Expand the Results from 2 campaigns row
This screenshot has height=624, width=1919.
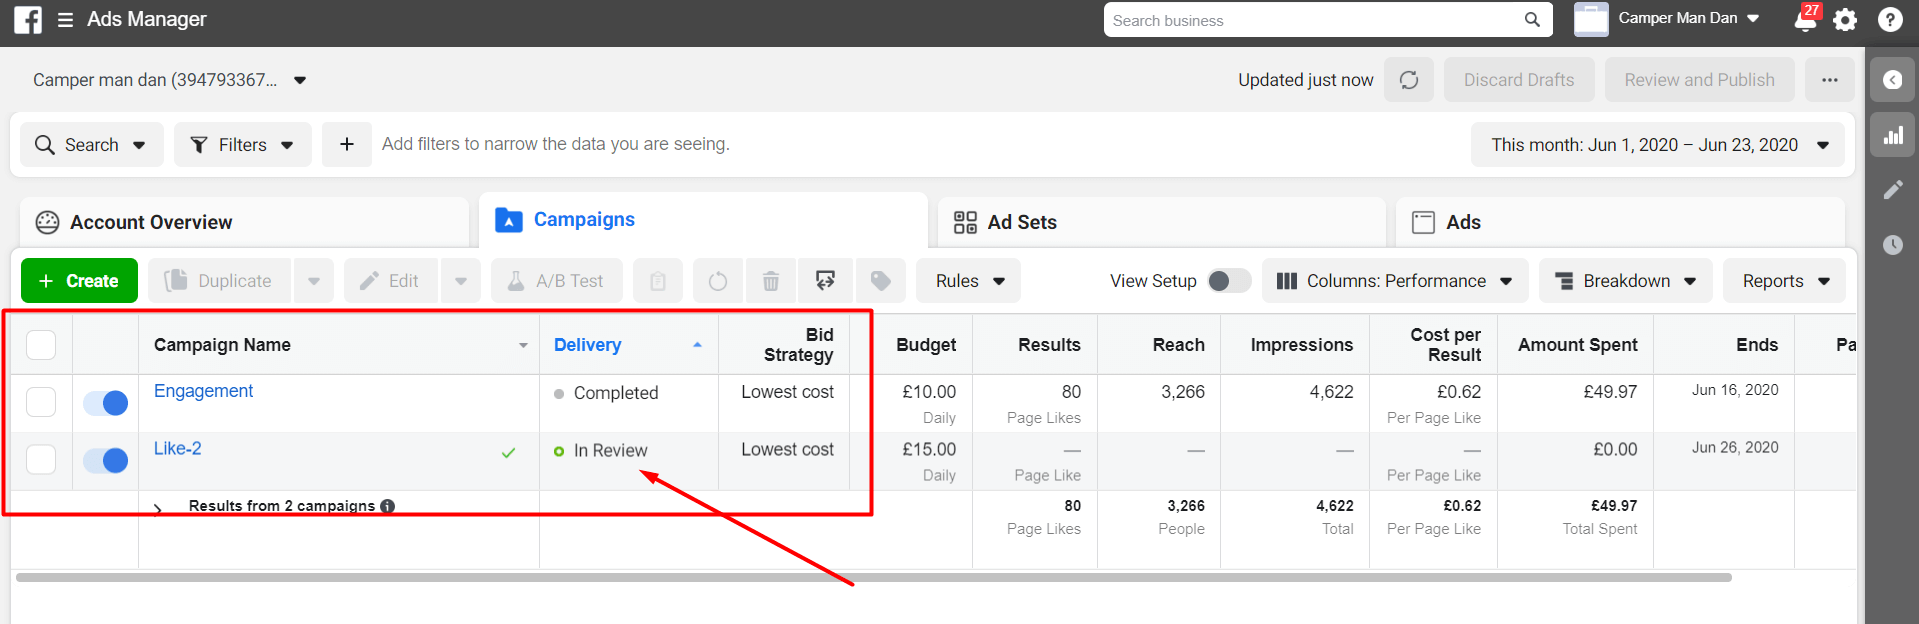158,509
